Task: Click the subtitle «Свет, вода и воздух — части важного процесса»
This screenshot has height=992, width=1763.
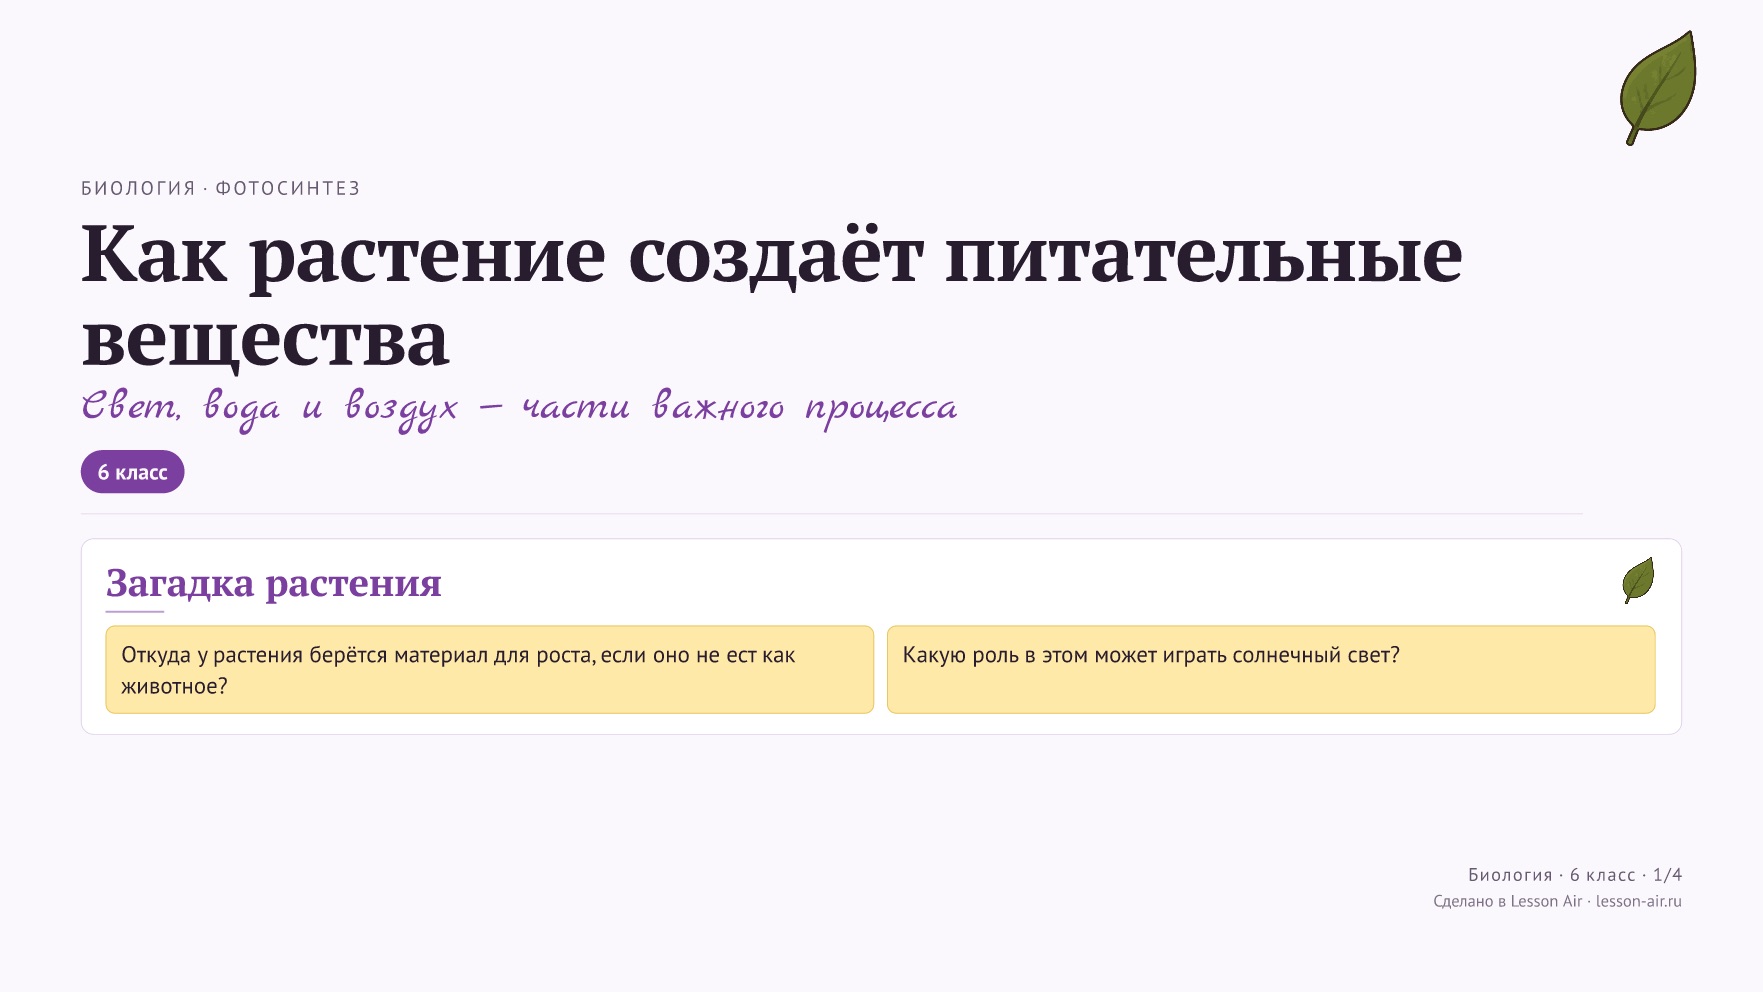Action: click(x=519, y=407)
